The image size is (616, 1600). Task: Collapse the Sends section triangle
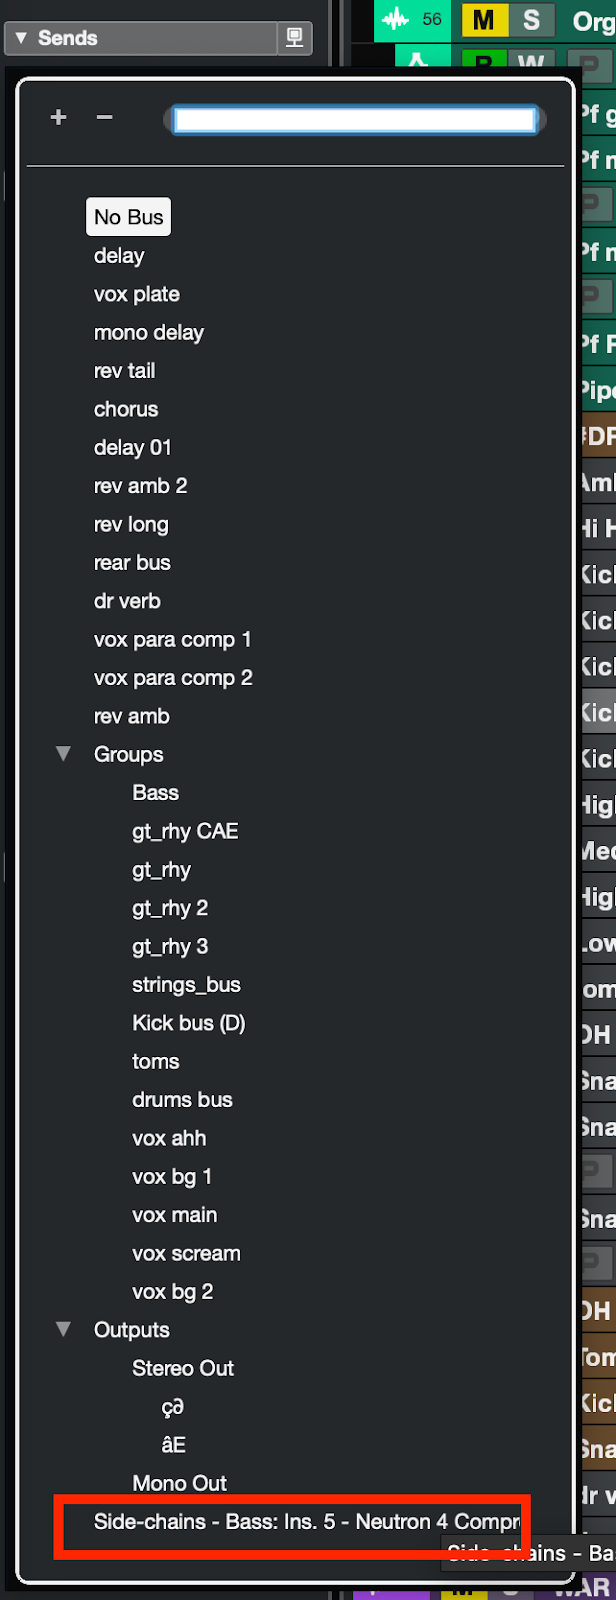point(20,38)
